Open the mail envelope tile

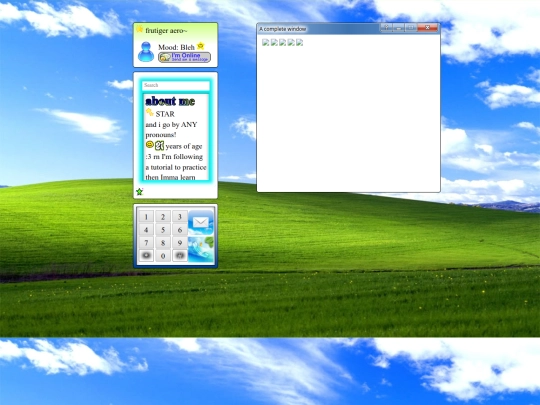[x=201, y=222]
